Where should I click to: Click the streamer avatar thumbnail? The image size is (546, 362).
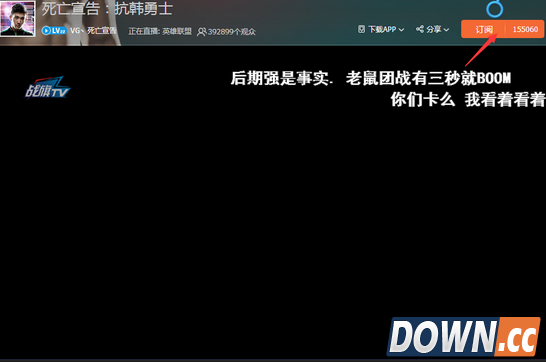[x=18, y=18]
